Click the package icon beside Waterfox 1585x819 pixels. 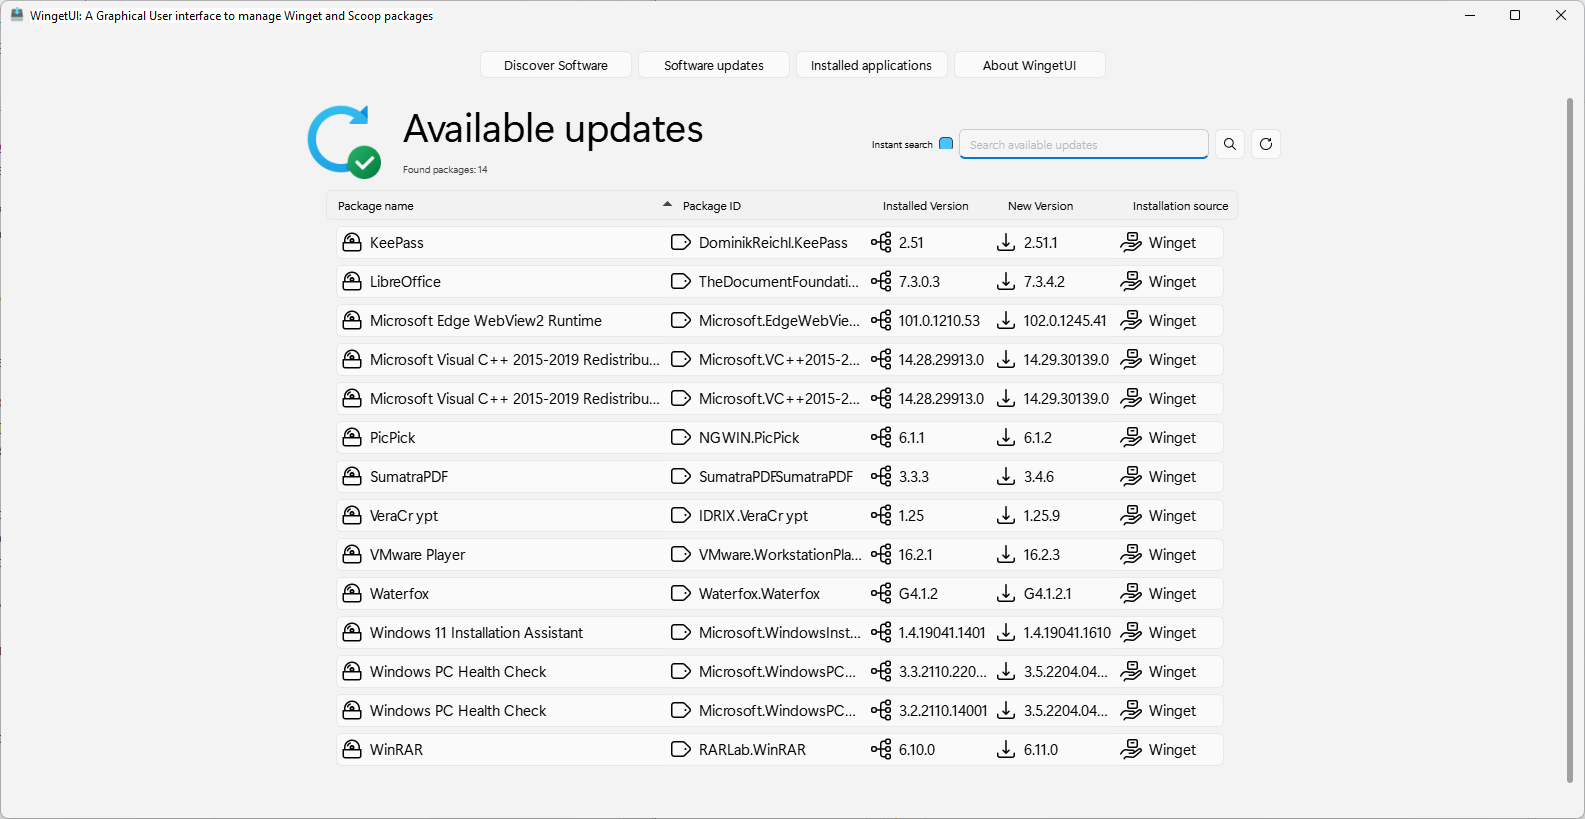[x=352, y=593]
